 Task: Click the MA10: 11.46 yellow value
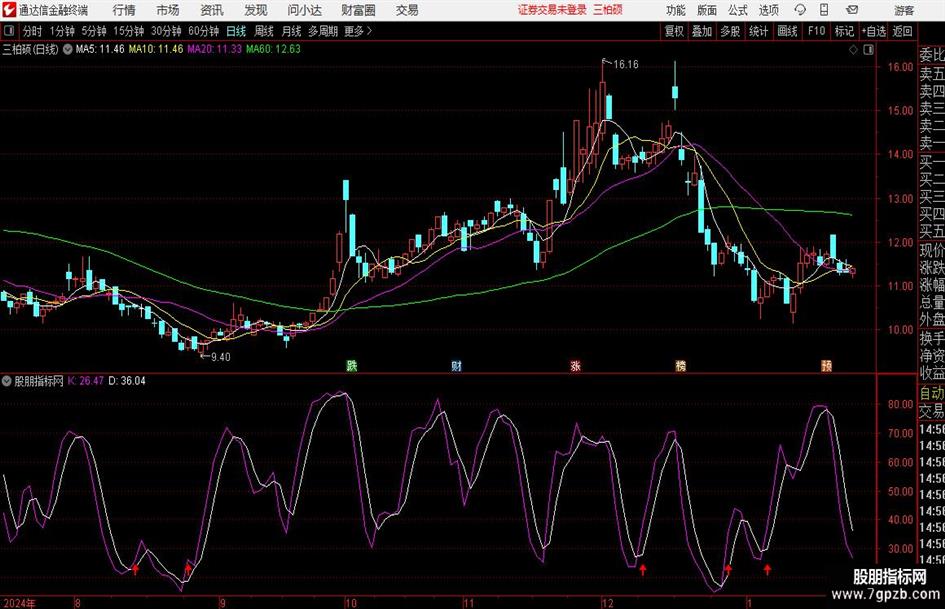(x=156, y=49)
